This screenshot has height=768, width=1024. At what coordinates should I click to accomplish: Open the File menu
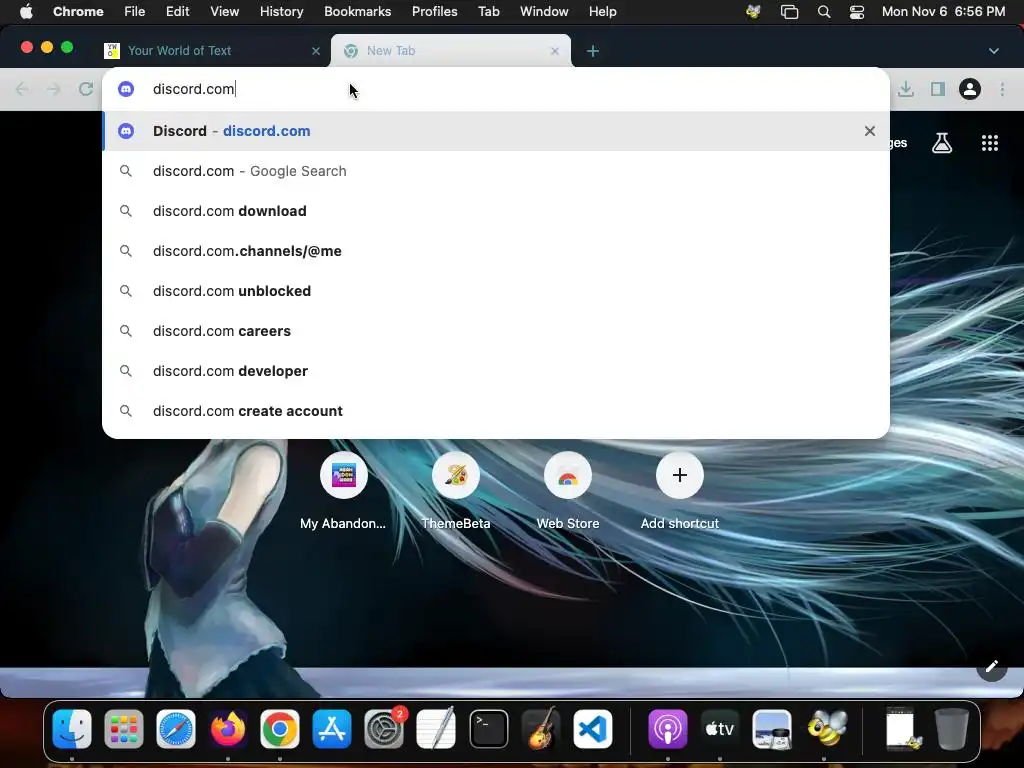135,12
